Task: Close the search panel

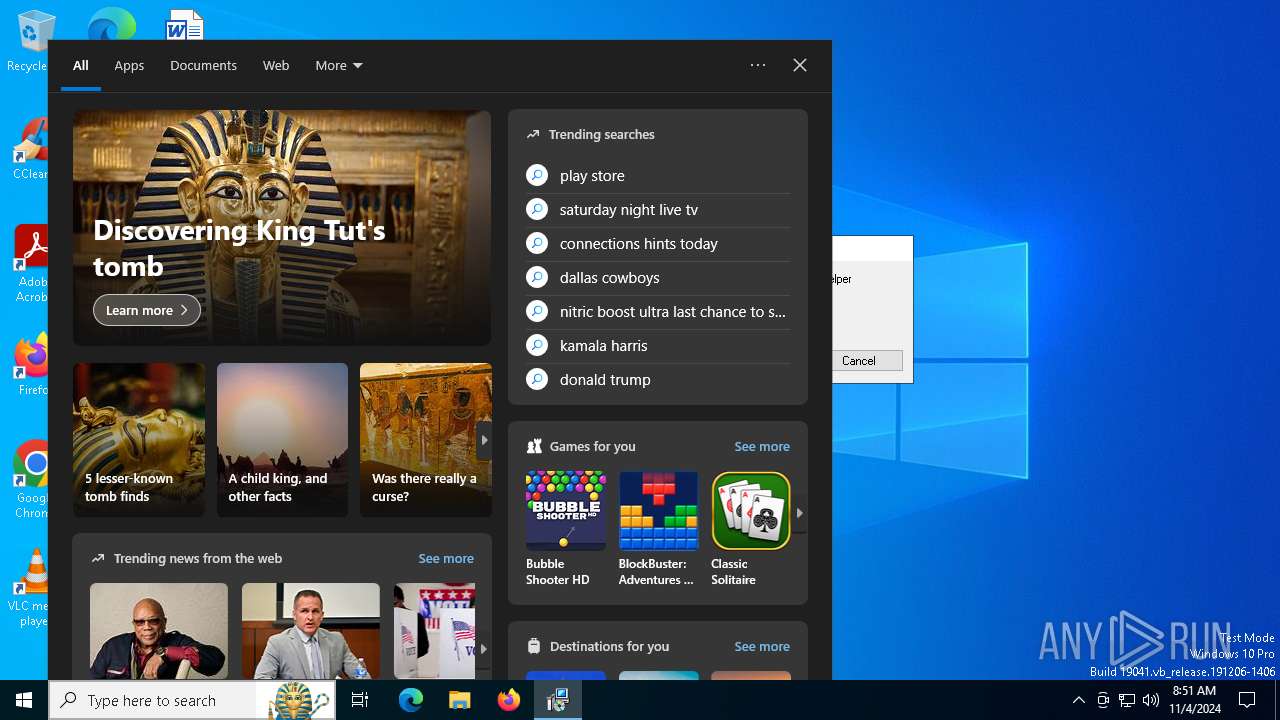Action: [x=800, y=65]
